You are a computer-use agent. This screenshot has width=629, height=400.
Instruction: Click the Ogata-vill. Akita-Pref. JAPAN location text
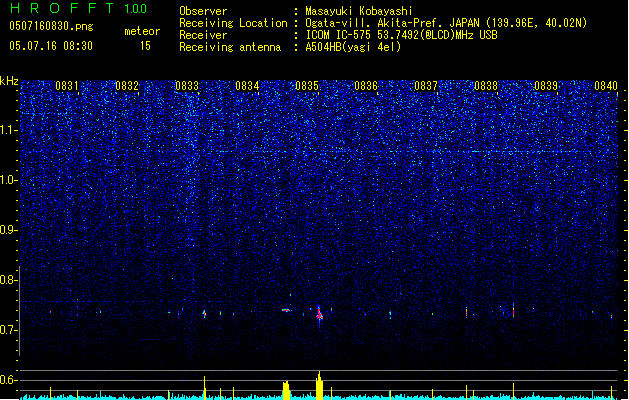[x=446, y=23]
